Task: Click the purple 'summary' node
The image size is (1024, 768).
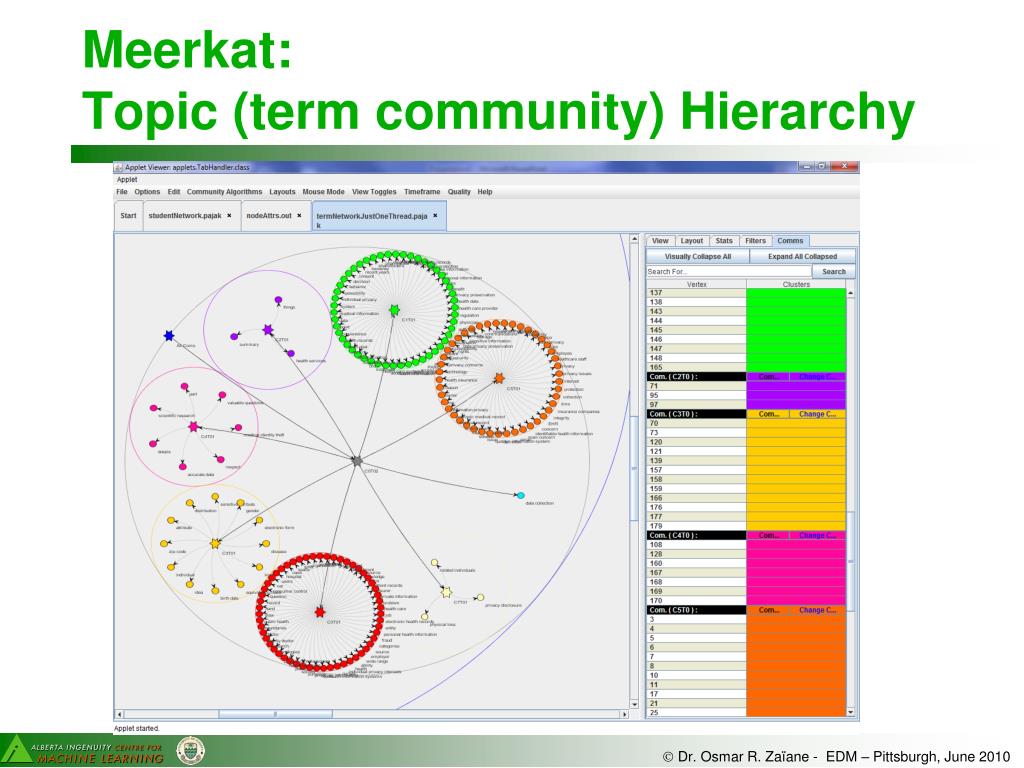Action: tap(234, 337)
